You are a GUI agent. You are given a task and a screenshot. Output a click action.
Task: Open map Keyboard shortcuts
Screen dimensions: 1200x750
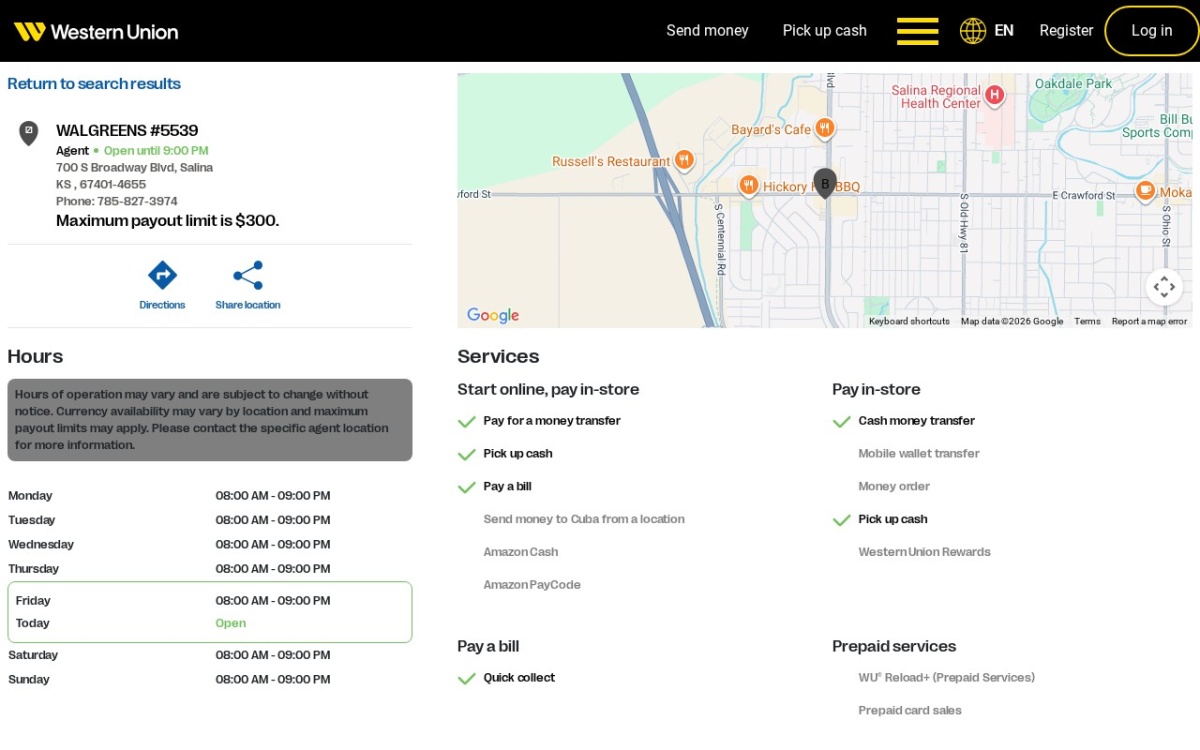pyautogui.click(x=909, y=321)
